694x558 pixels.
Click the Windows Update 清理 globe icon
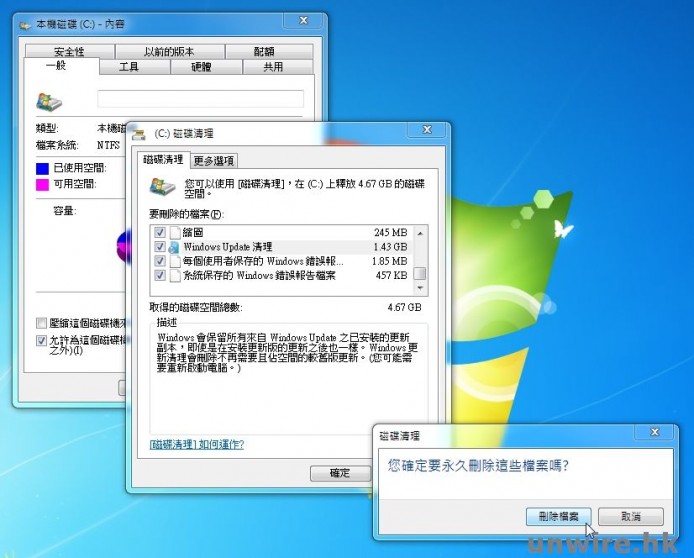[173, 246]
